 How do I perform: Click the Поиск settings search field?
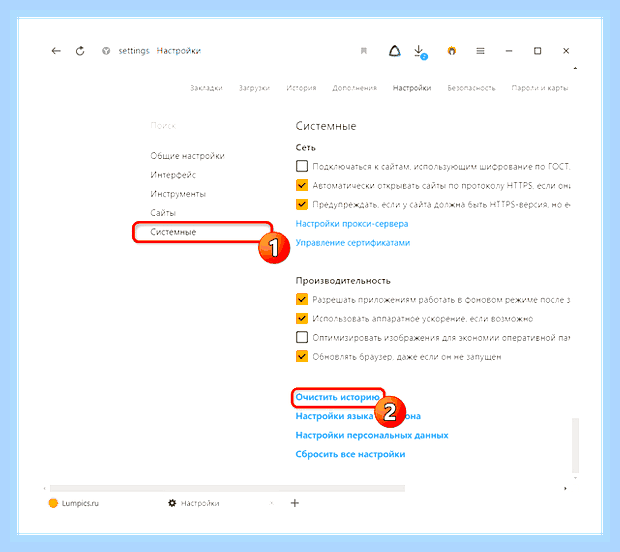pyautogui.click(x=163, y=126)
